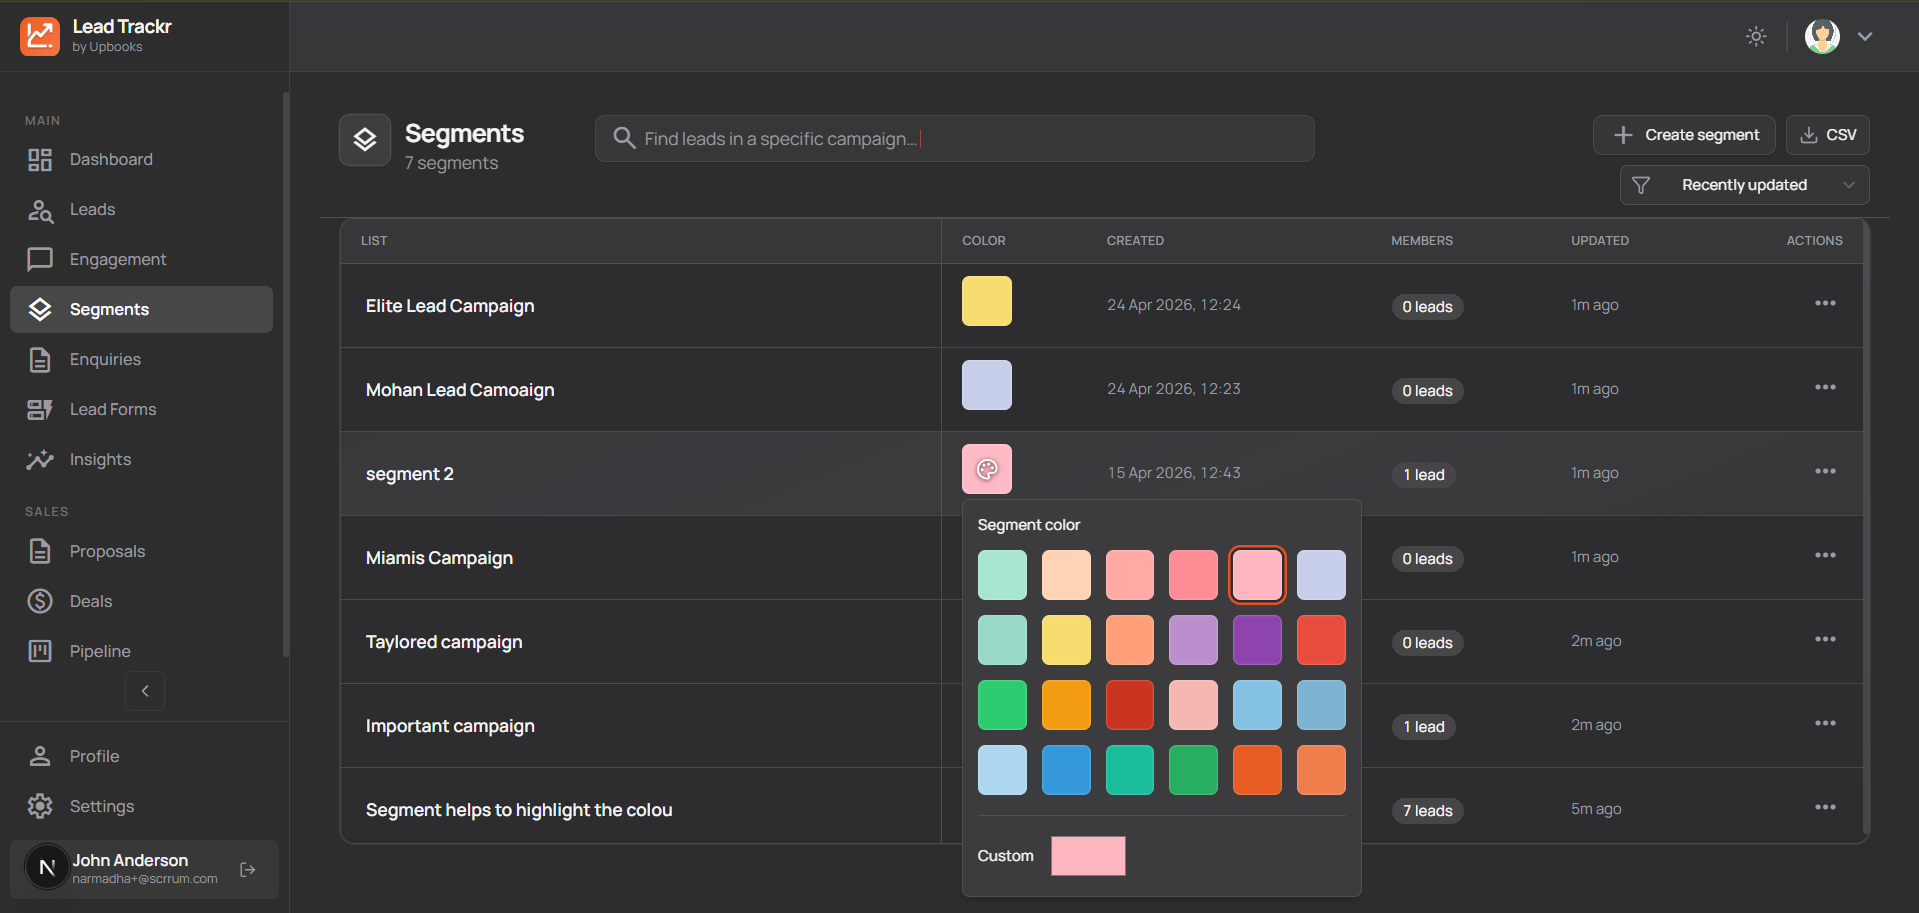Screen dimensions: 1919x913
Task: Open the Segments section in sidebar
Action: (x=109, y=309)
